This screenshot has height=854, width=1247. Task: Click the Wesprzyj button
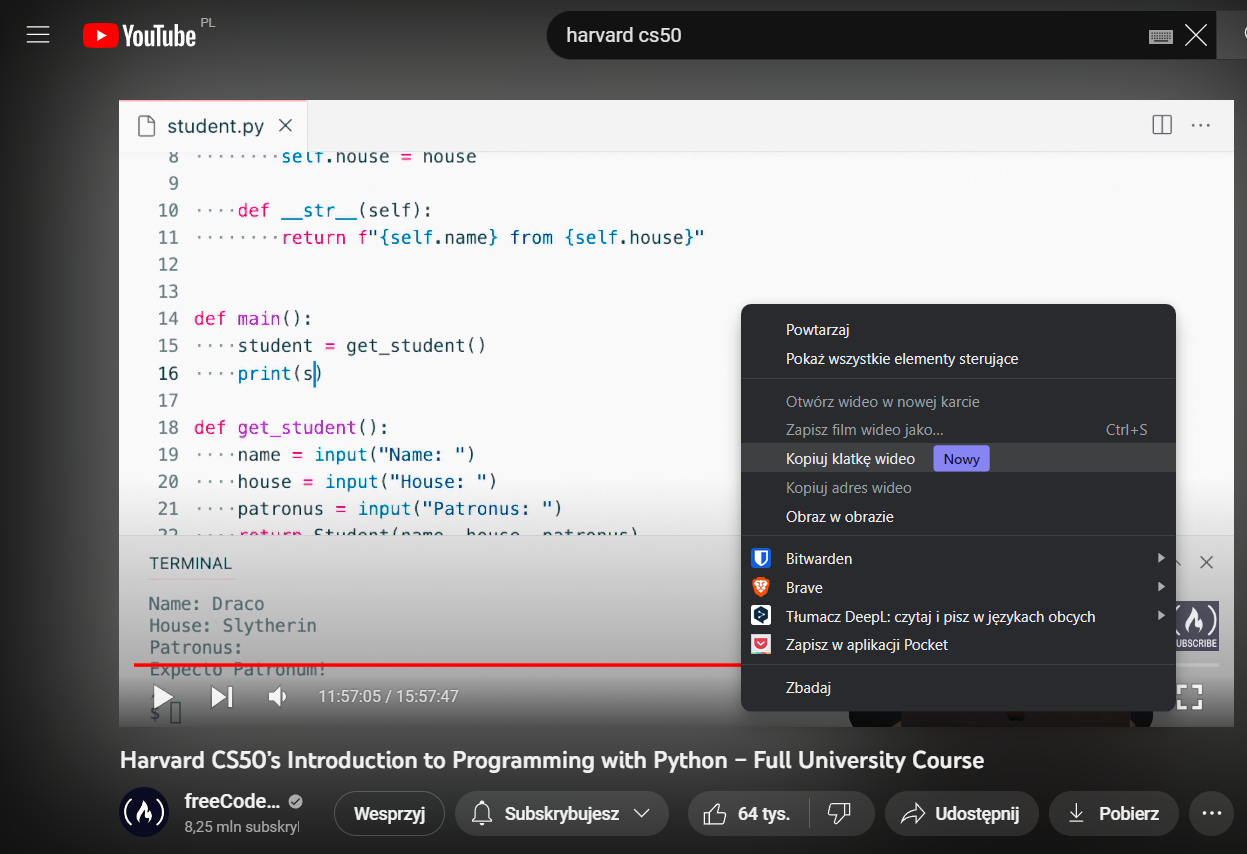click(389, 814)
